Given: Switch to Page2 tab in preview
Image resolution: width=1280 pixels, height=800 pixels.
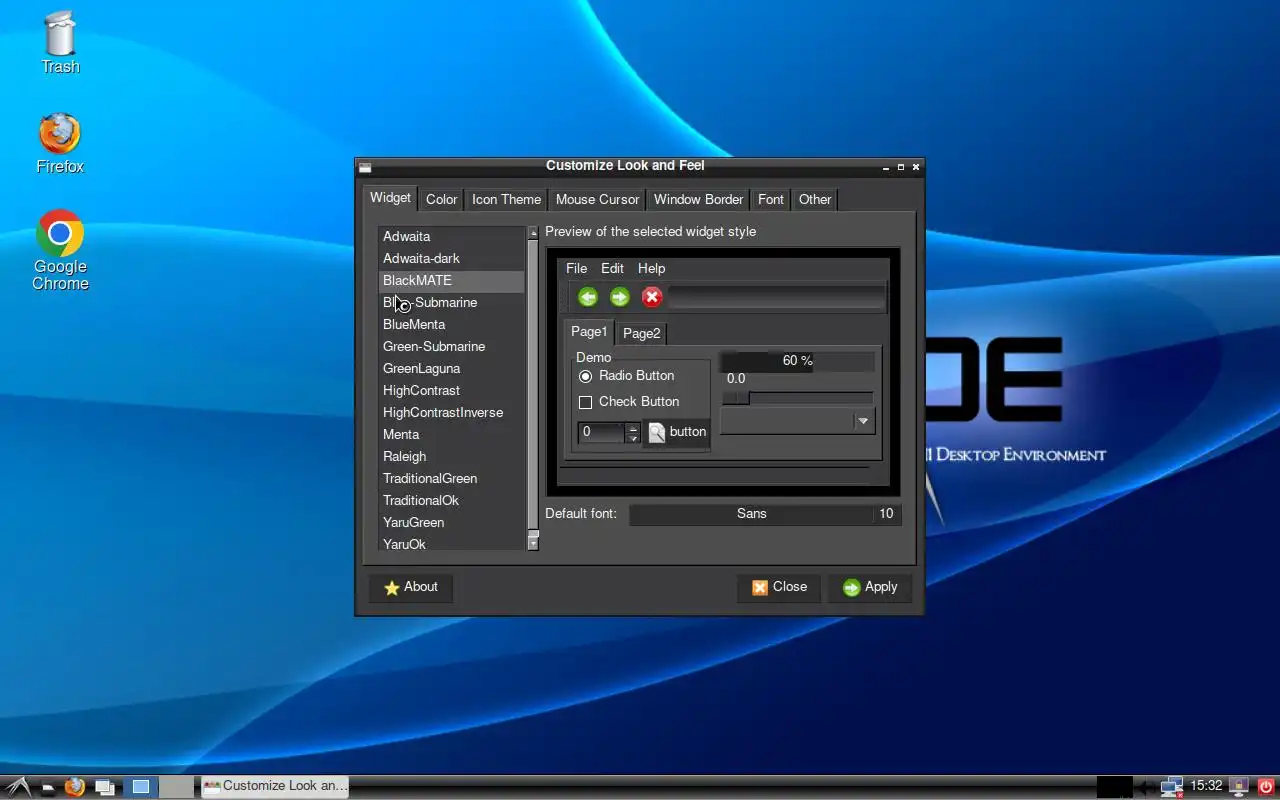Looking at the screenshot, I should (x=641, y=333).
